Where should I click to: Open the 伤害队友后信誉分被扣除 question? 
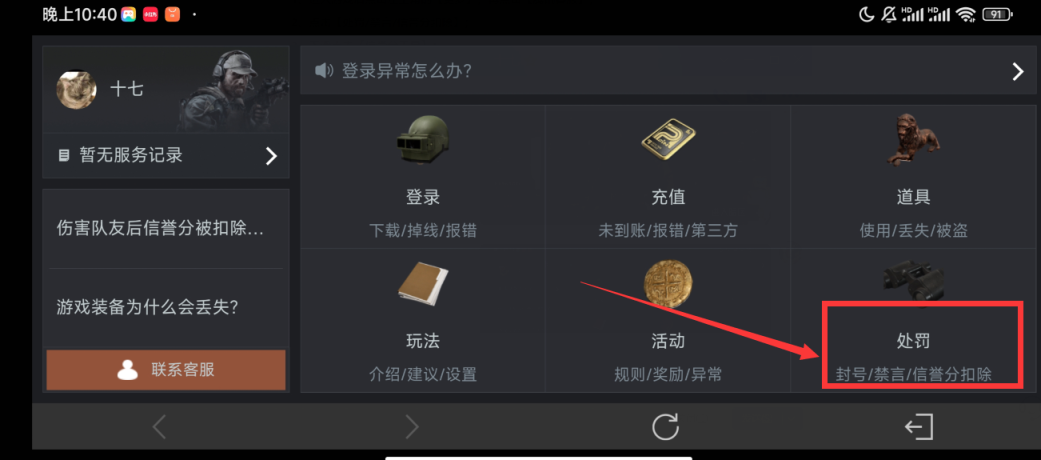coord(161,229)
